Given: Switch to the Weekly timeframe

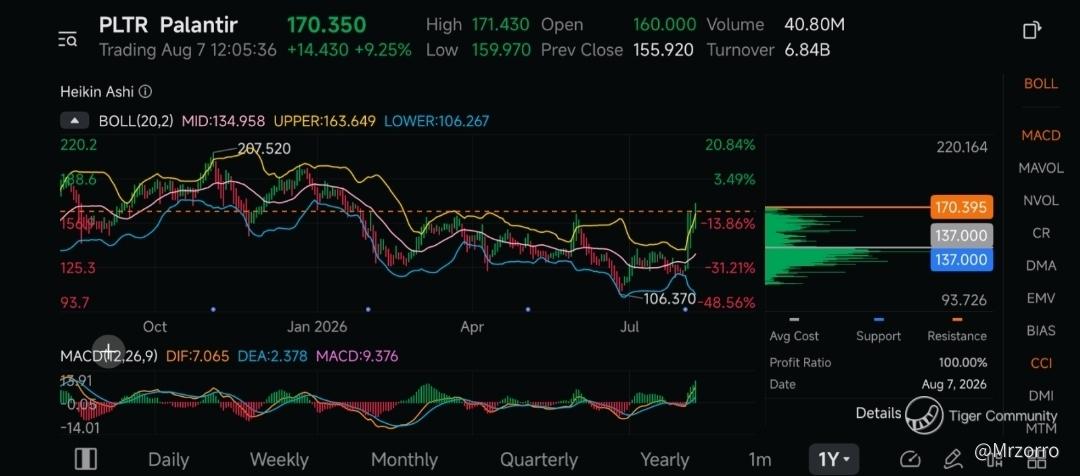Looking at the screenshot, I should pos(279,459).
